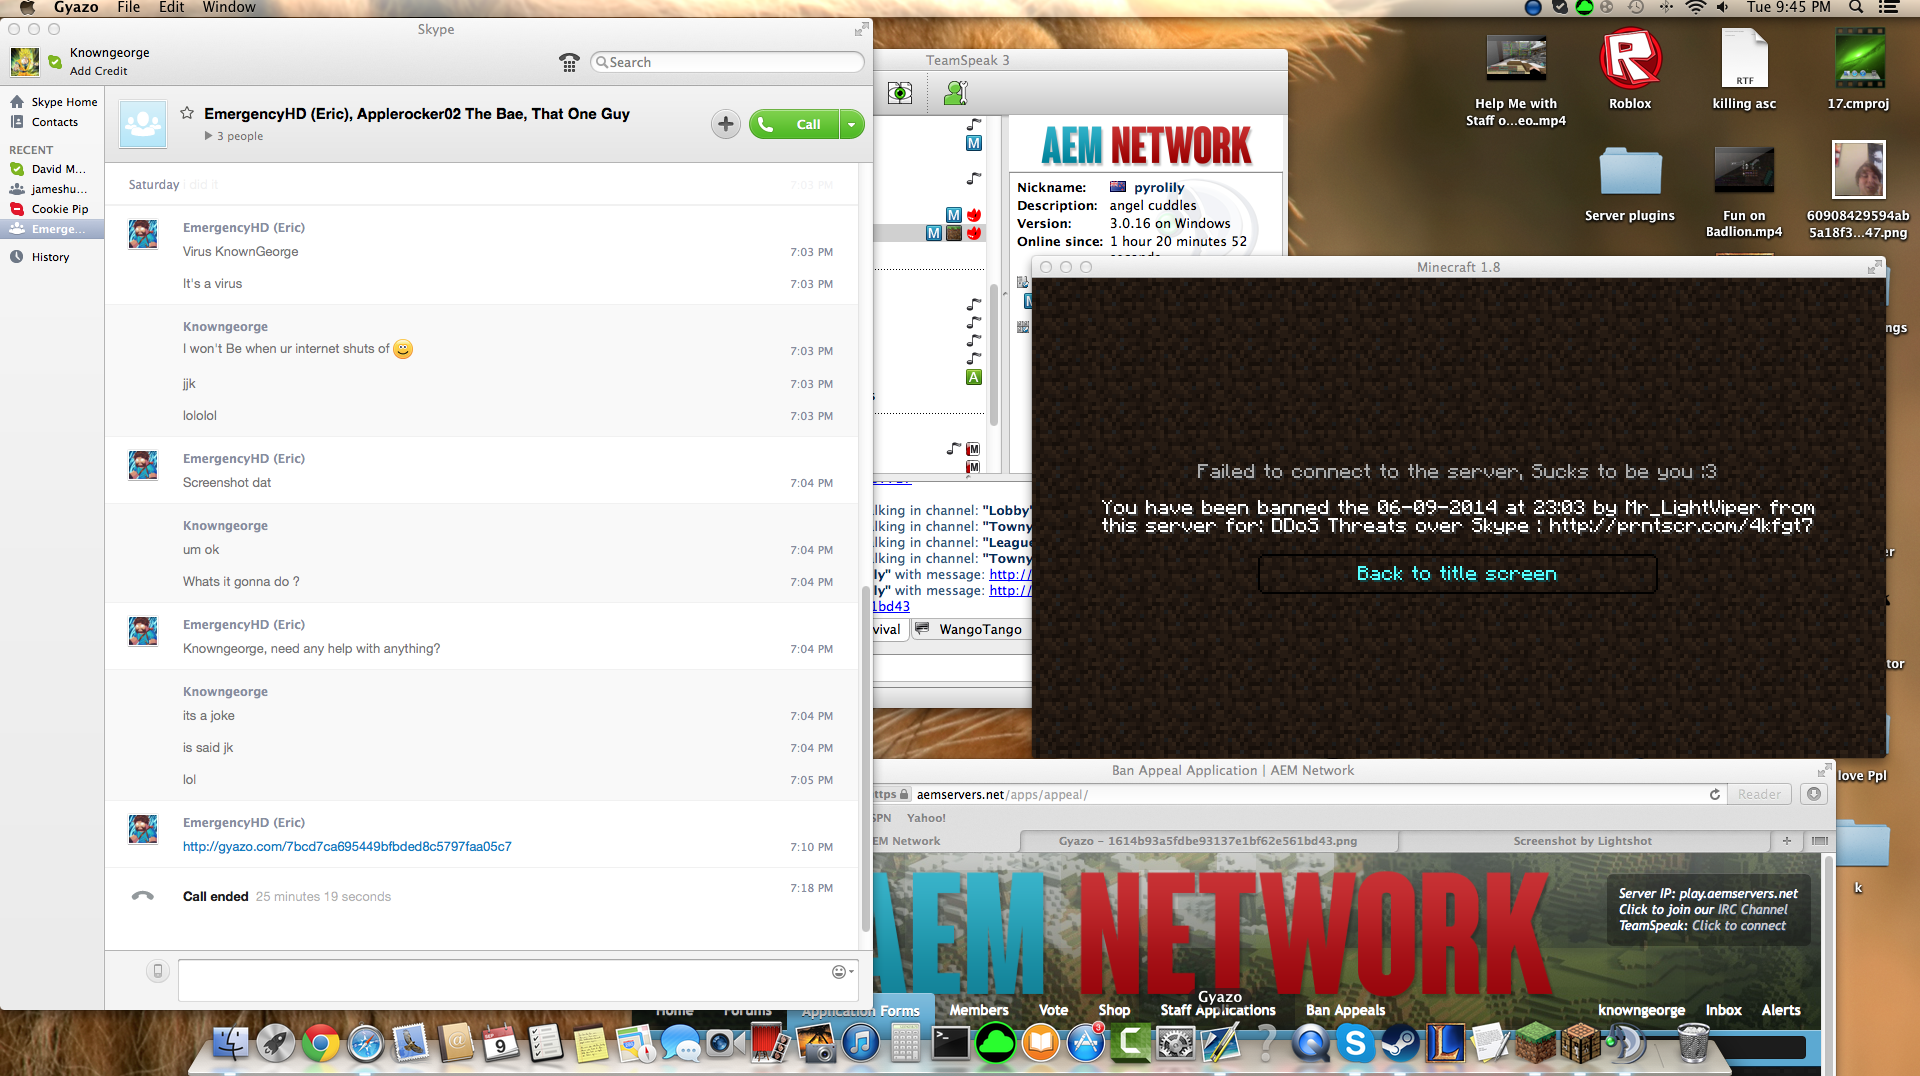Switch to the Gyazo png tab
Screen dimensions: 1920x1076
(1207, 841)
